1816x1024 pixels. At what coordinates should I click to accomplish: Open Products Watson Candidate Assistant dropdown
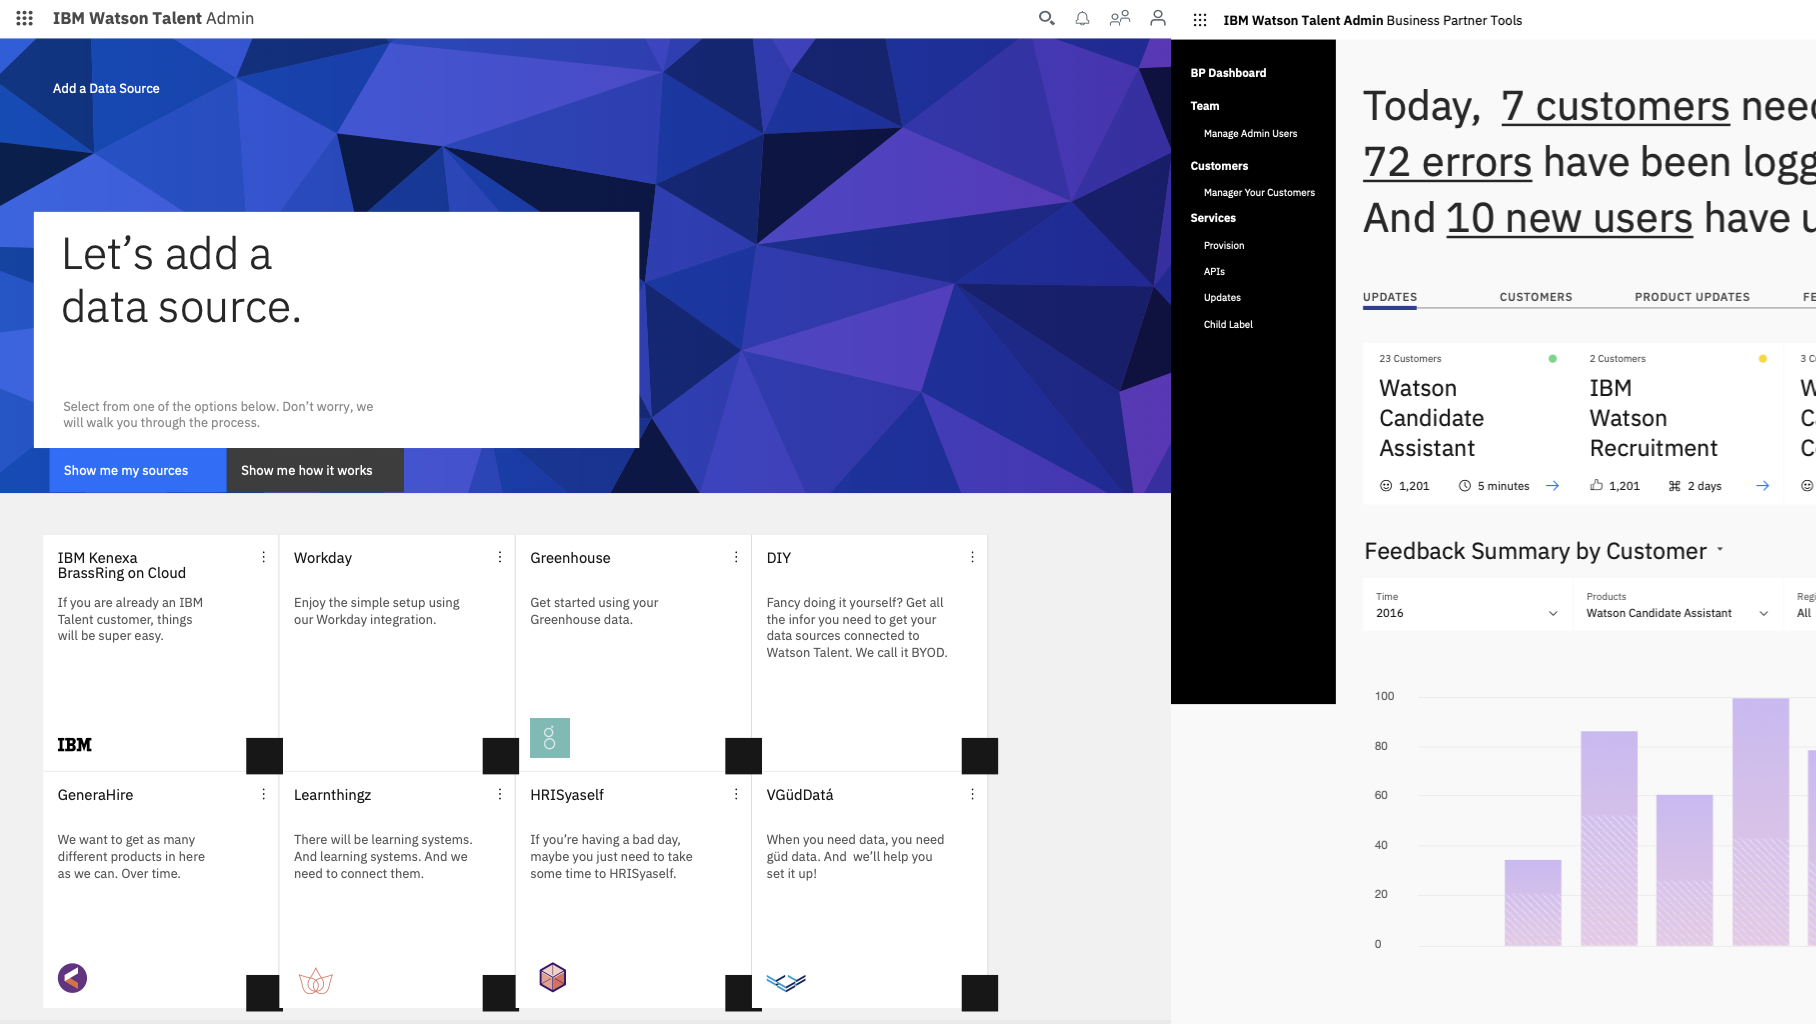[1677, 605]
